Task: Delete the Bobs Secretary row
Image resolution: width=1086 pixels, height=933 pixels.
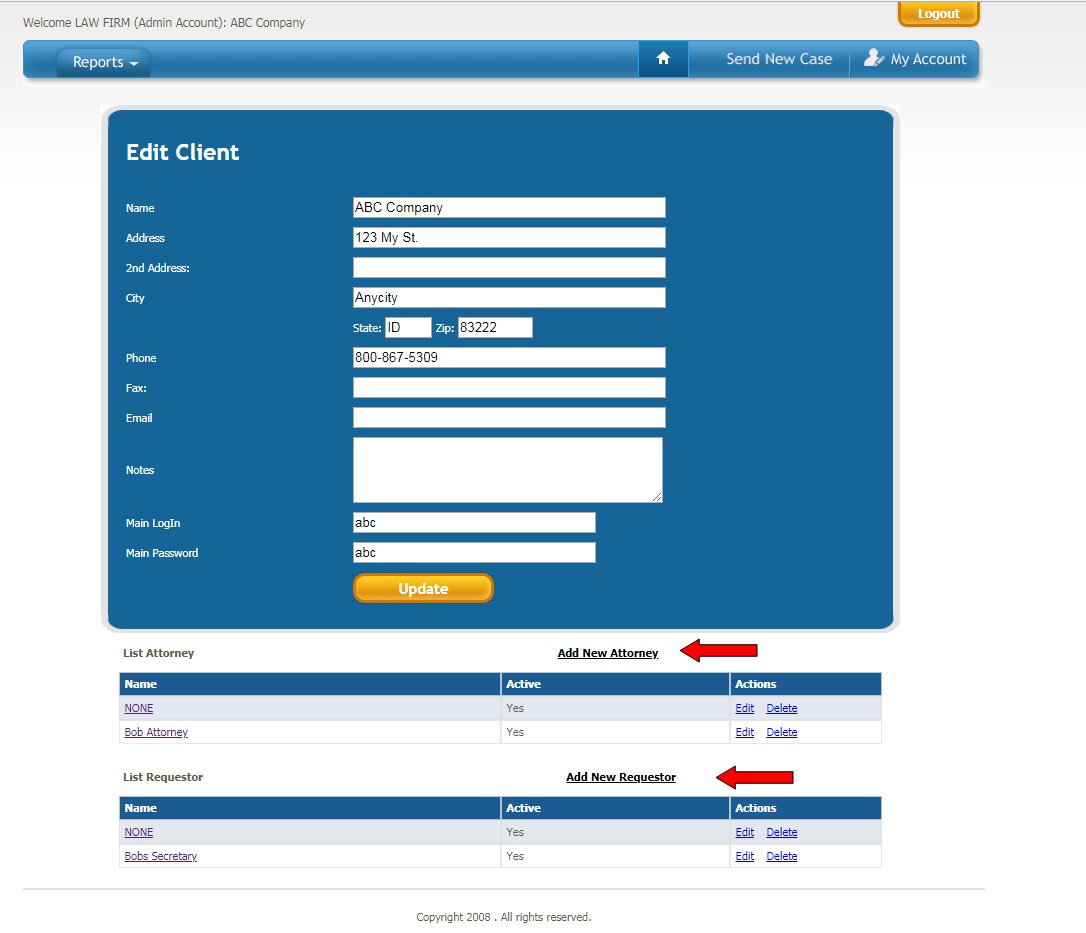Action: tap(781, 856)
